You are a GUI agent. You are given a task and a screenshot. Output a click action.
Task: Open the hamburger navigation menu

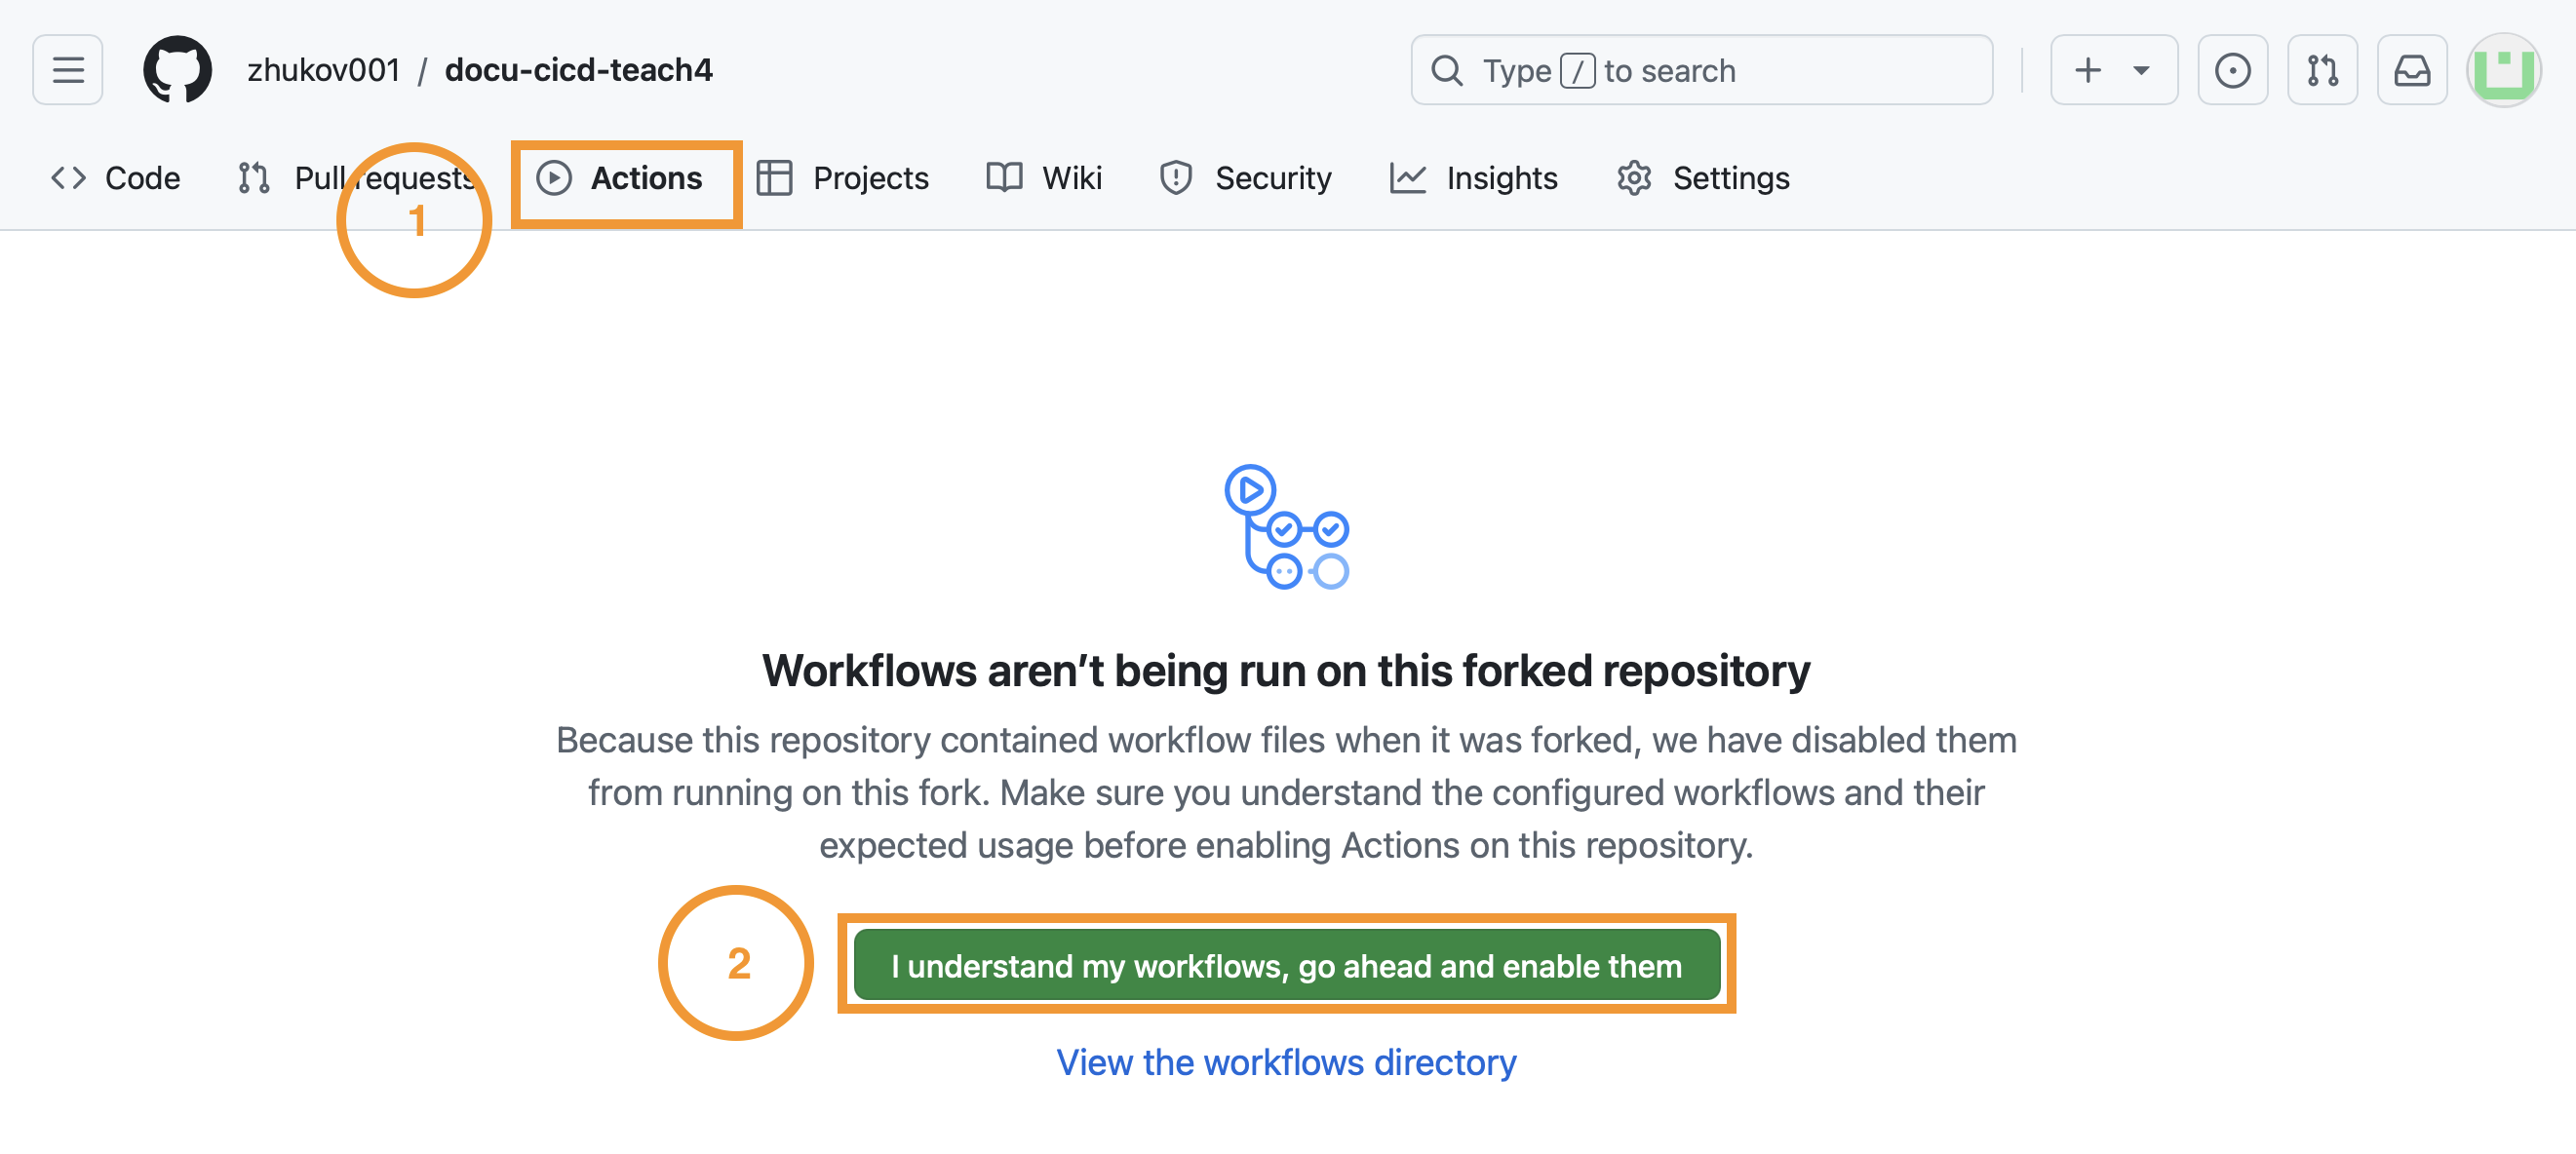click(x=67, y=70)
